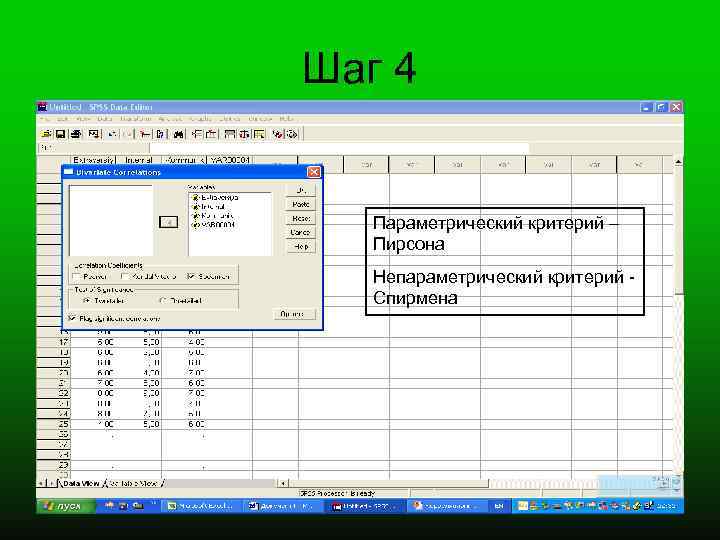Click the Insert Variable toolbar icon
This screenshot has height=540, width=720.
point(211,134)
